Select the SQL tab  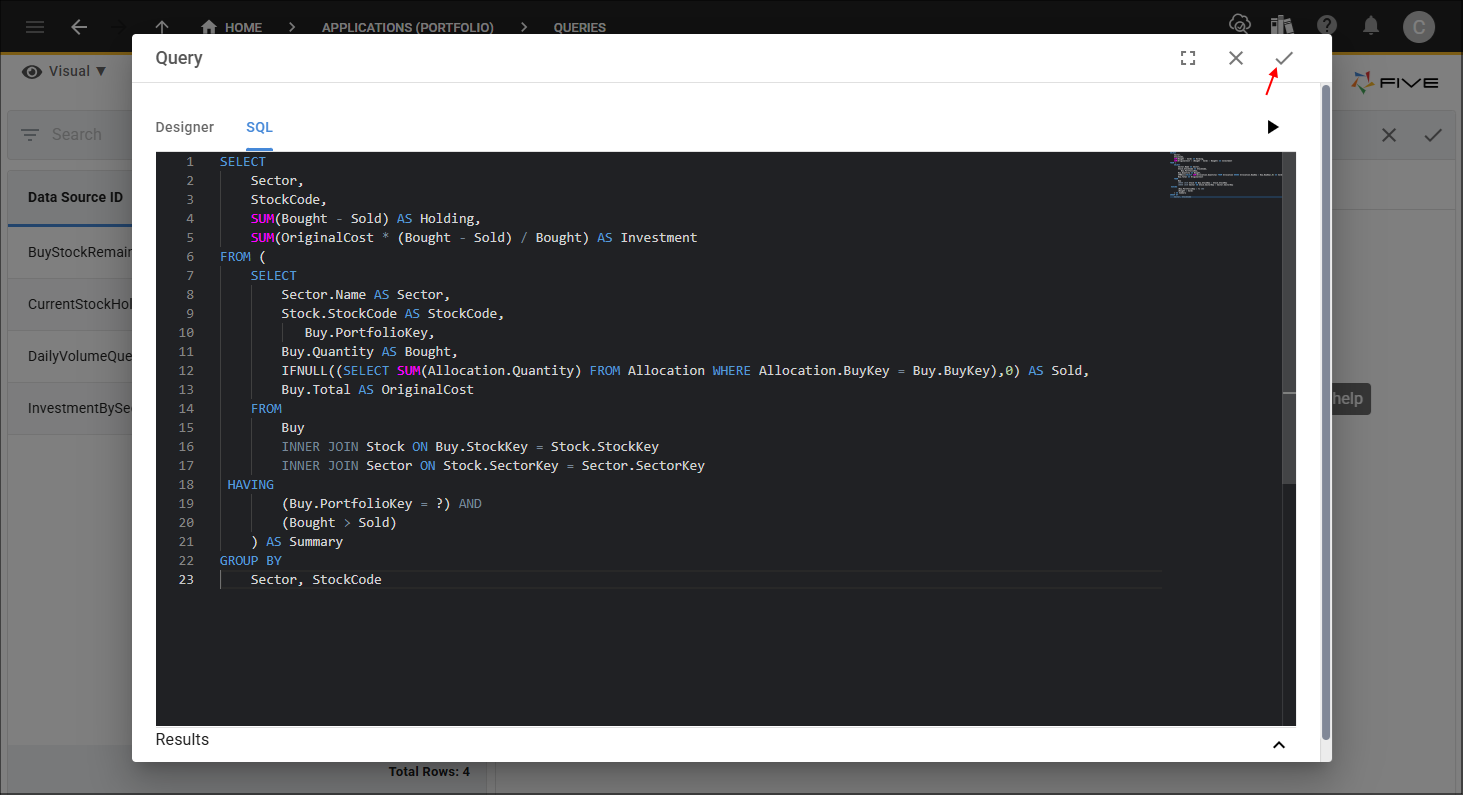click(259, 127)
